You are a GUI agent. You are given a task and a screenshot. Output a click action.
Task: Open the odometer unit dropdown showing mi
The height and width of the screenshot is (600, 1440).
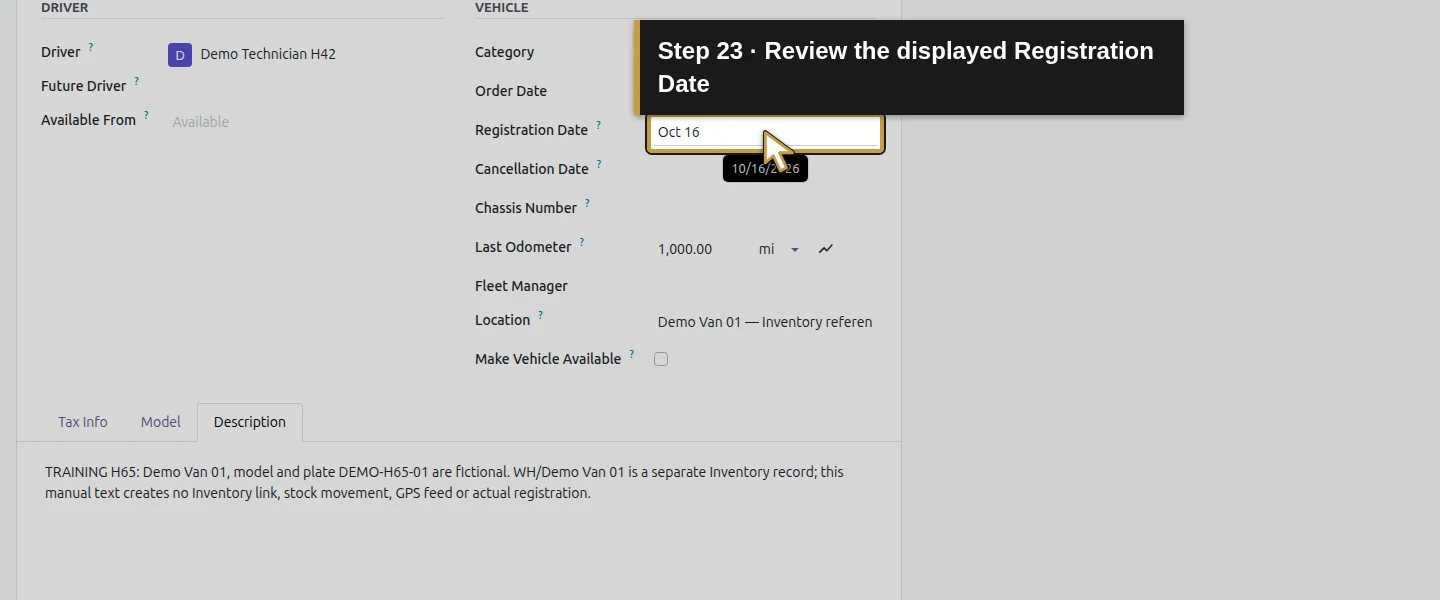(x=779, y=249)
